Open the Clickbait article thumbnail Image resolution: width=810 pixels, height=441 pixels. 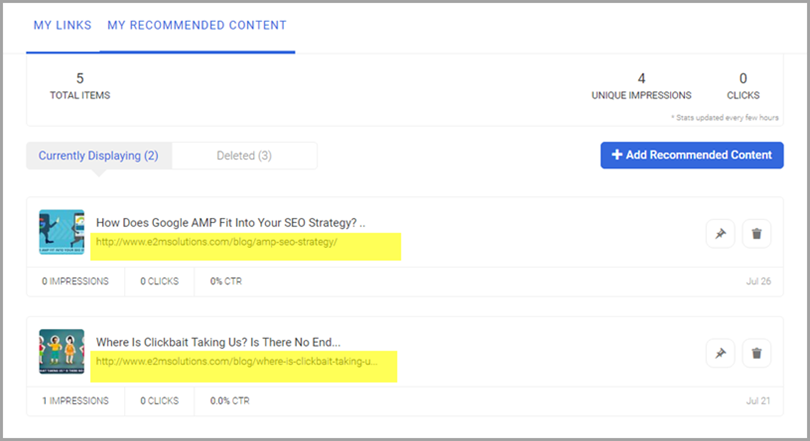pos(61,352)
